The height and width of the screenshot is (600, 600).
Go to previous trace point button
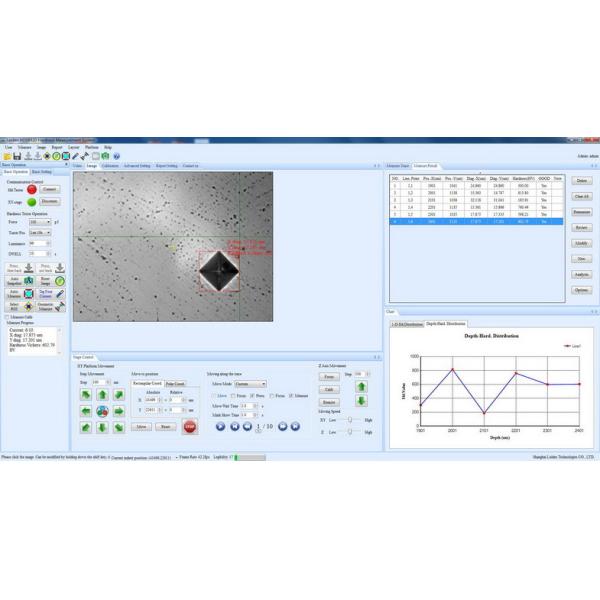click(x=247, y=426)
